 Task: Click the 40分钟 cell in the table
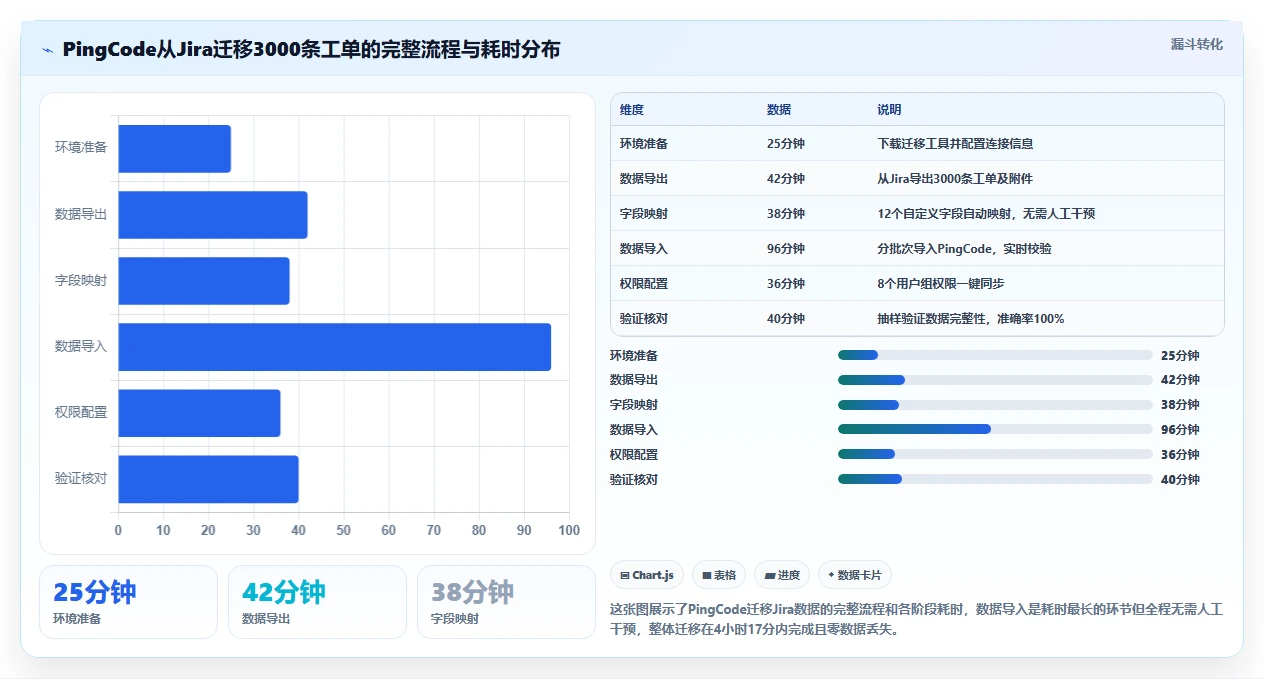pyautogui.click(x=785, y=319)
